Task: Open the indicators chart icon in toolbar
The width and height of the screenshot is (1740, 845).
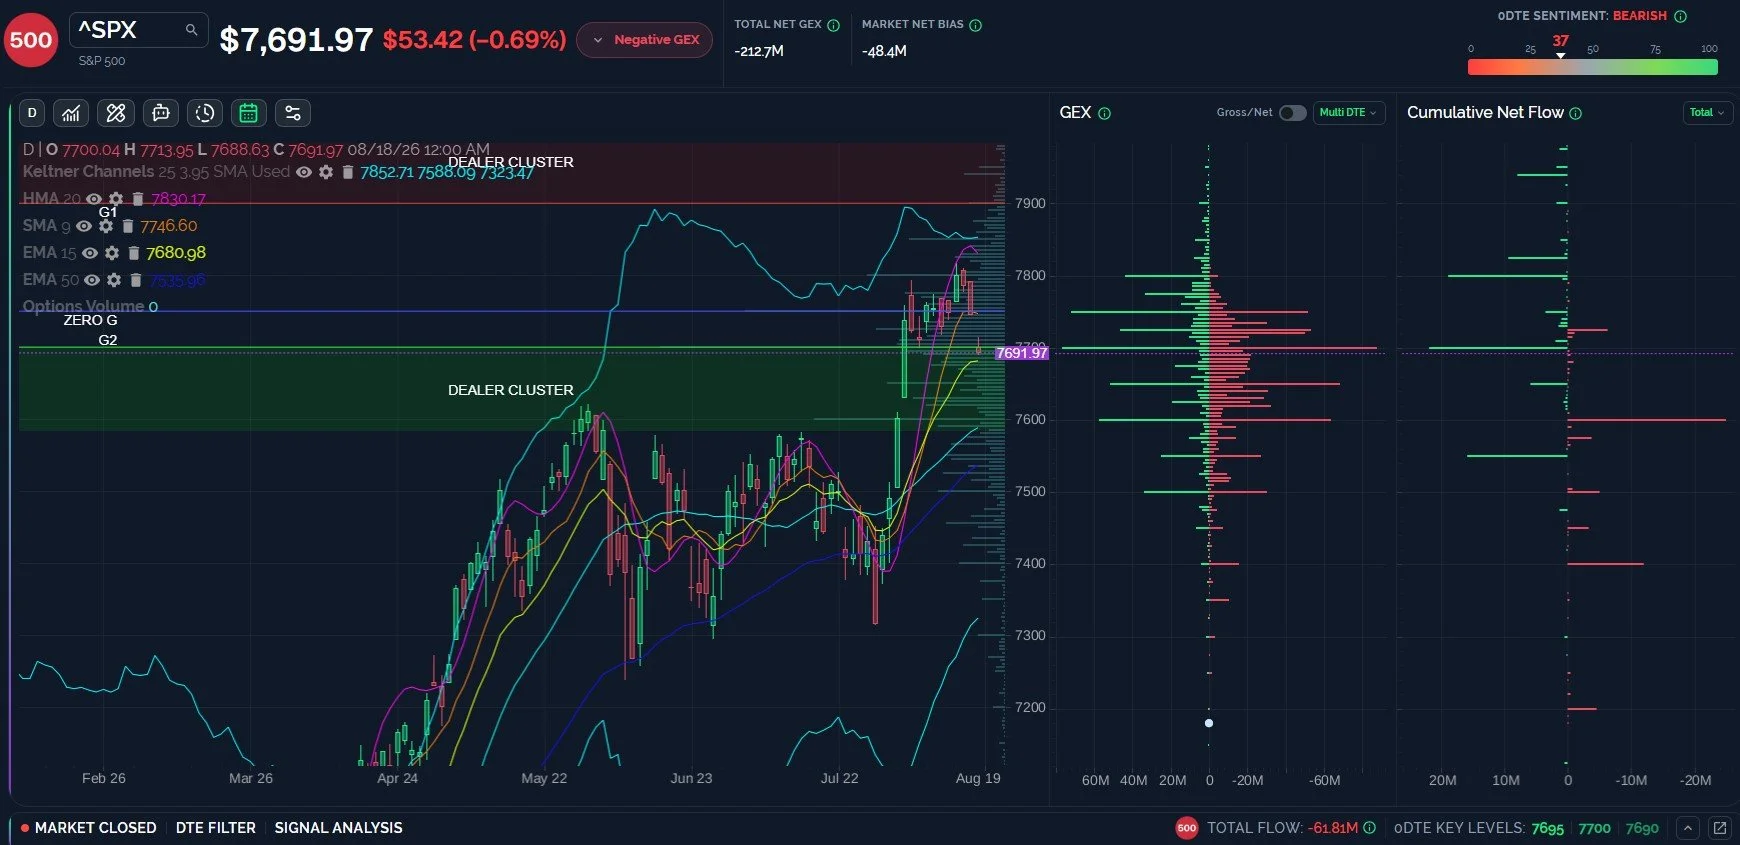Action: 71,113
